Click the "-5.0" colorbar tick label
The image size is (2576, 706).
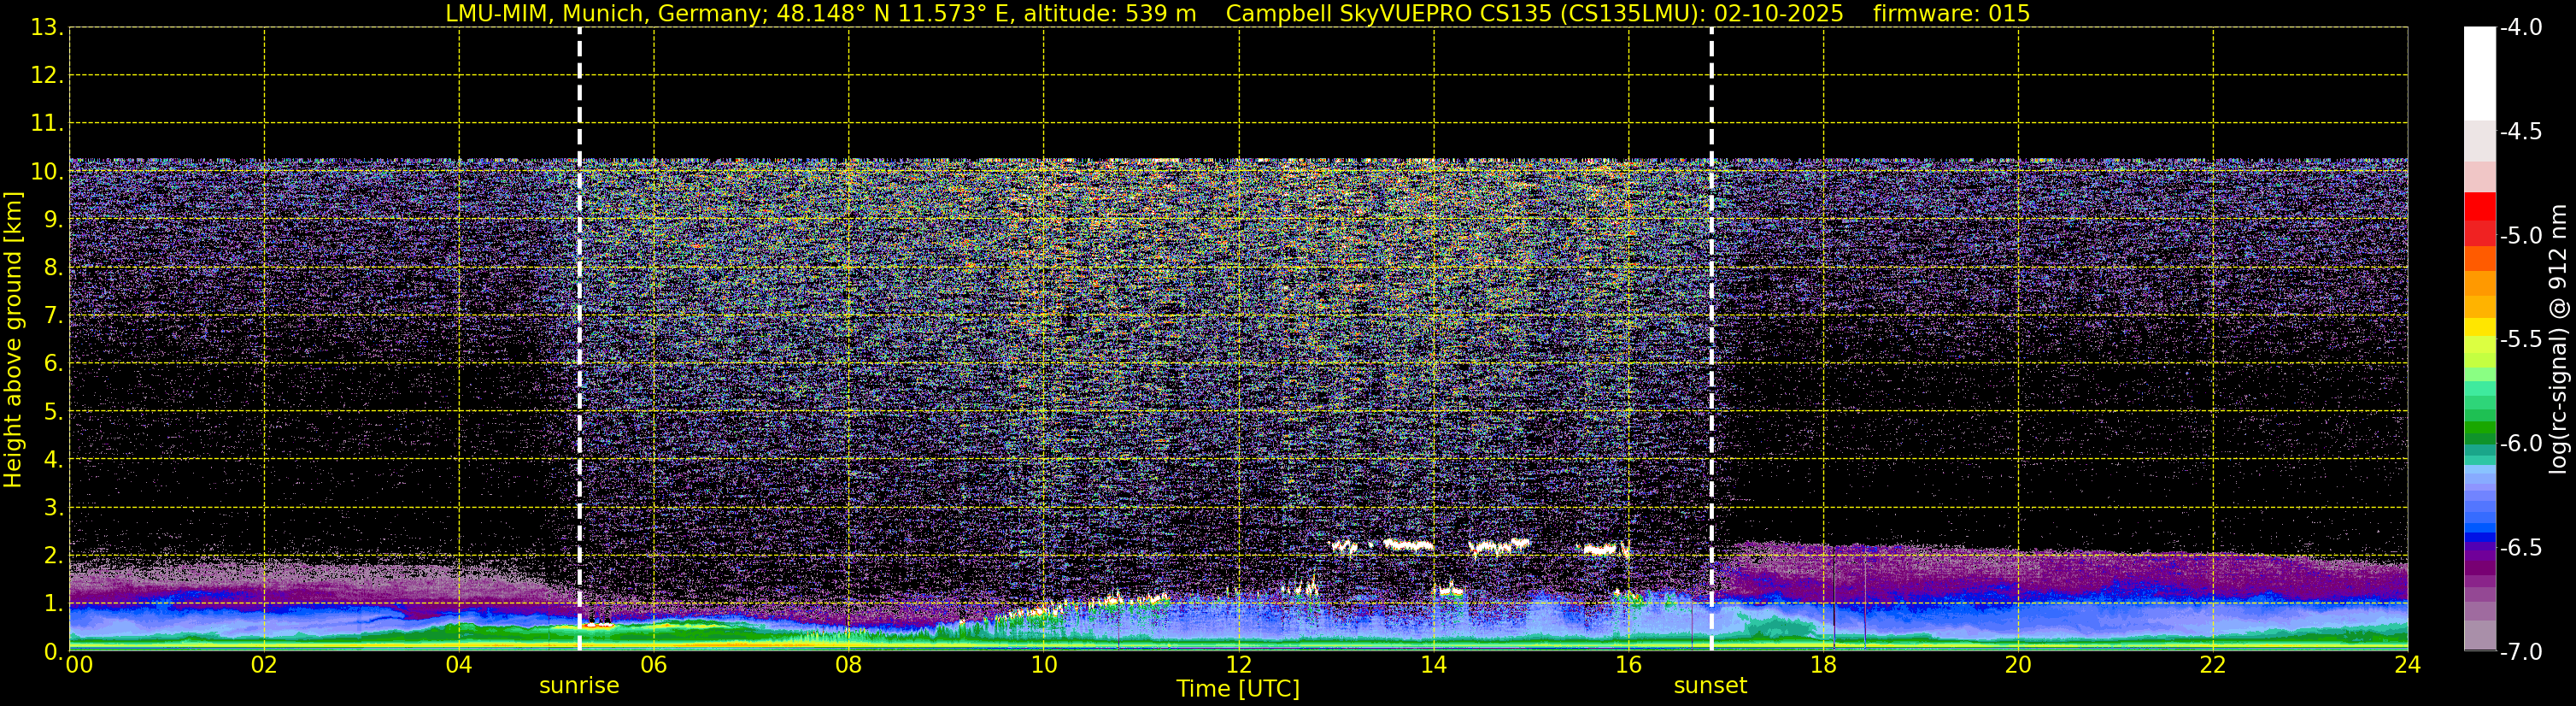[x=2521, y=236]
